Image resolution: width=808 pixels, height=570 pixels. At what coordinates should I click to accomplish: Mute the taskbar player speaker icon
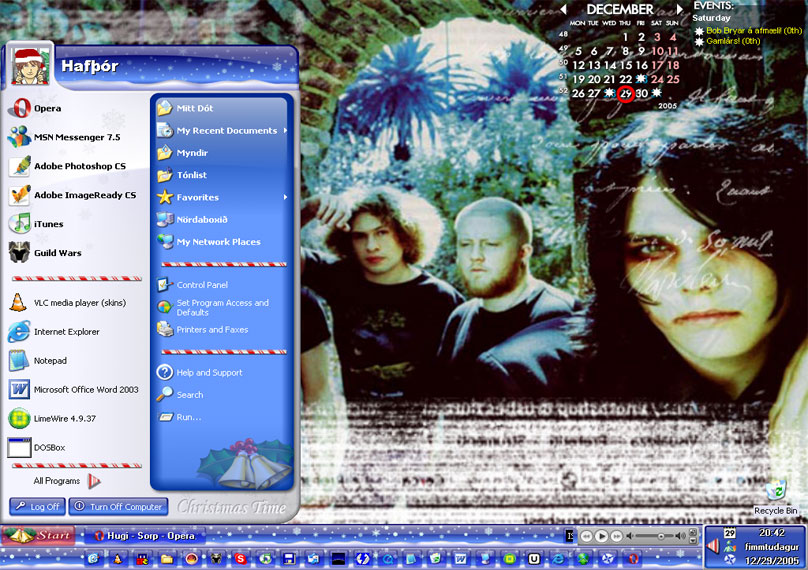click(630, 536)
